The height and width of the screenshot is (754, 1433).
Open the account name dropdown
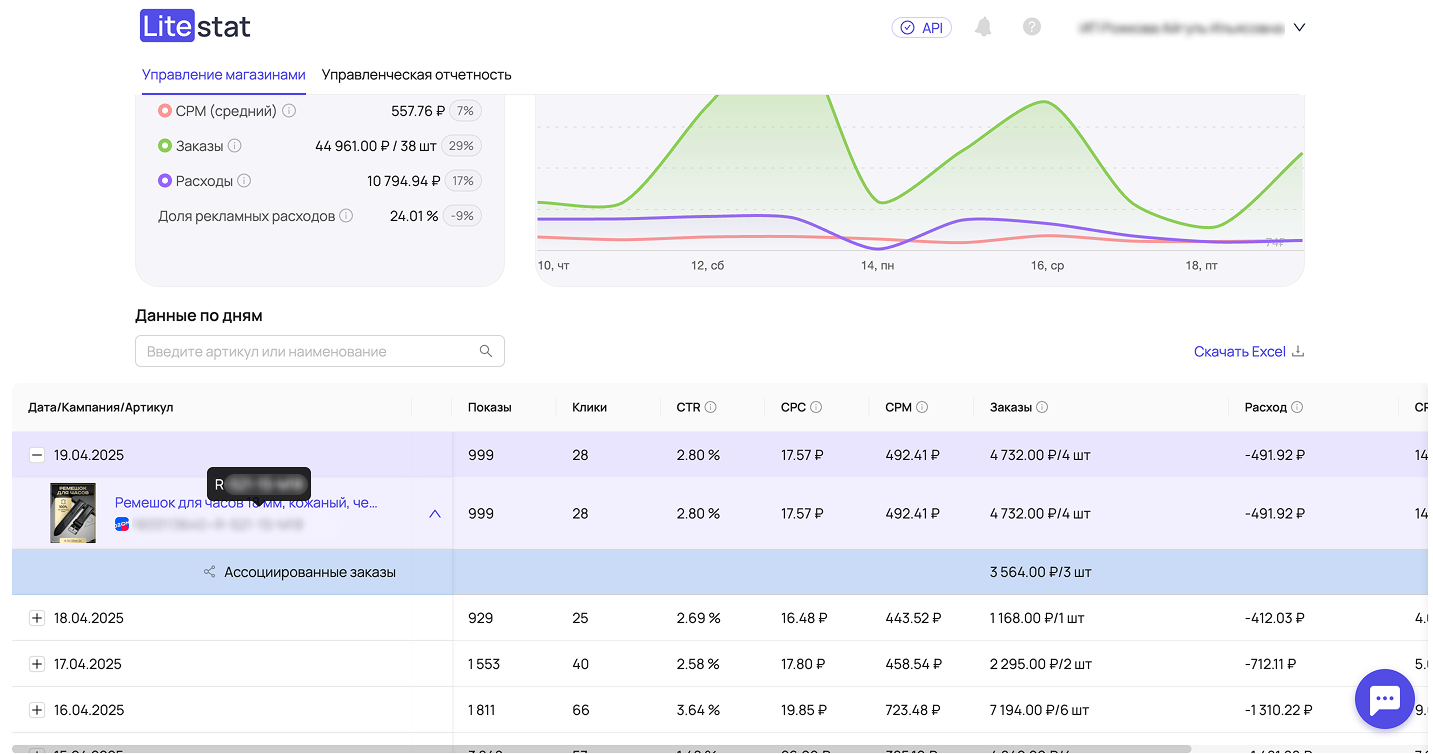point(1299,28)
